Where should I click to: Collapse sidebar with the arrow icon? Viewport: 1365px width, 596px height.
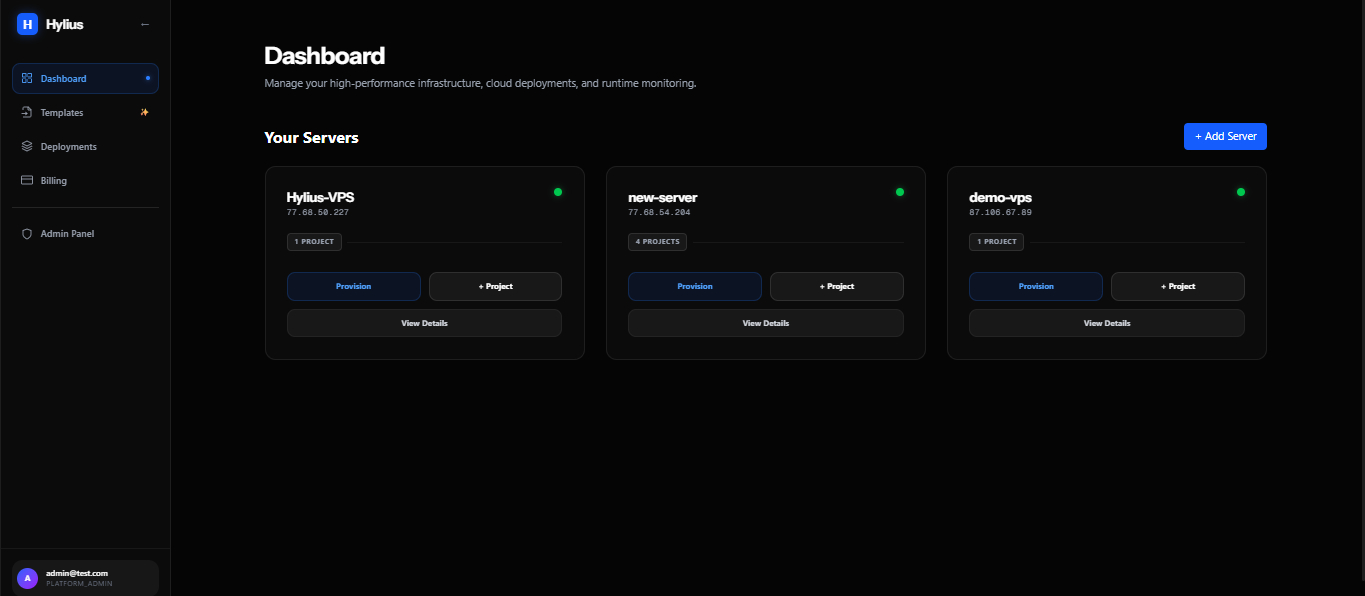(145, 24)
